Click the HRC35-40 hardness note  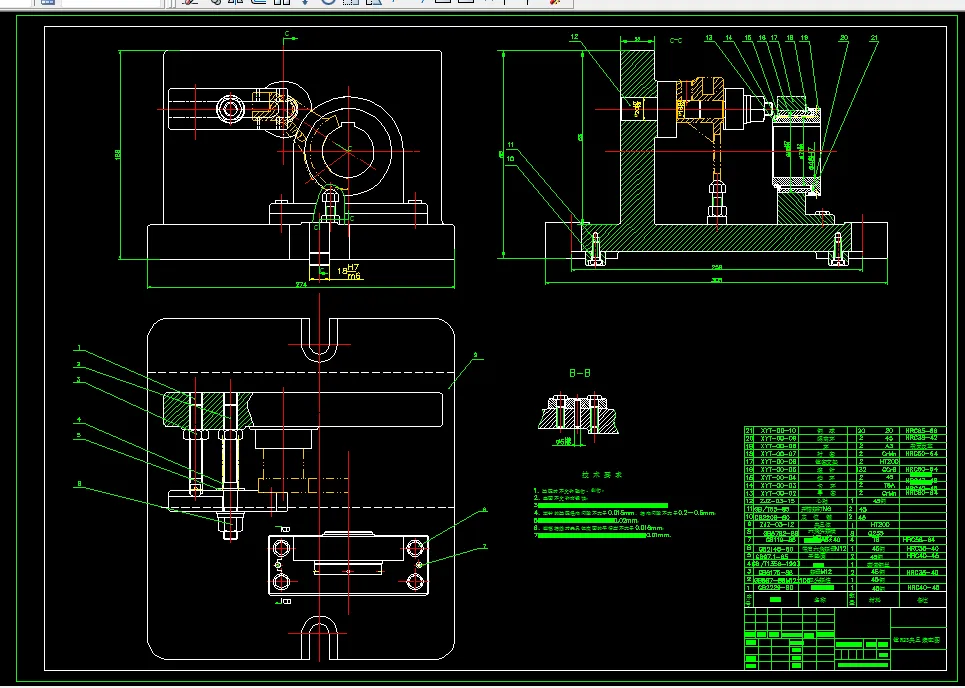923,572
